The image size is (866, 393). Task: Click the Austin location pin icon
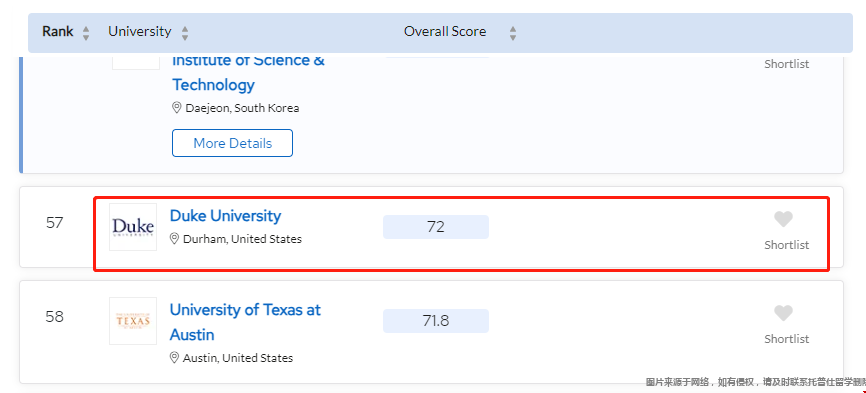[175, 358]
